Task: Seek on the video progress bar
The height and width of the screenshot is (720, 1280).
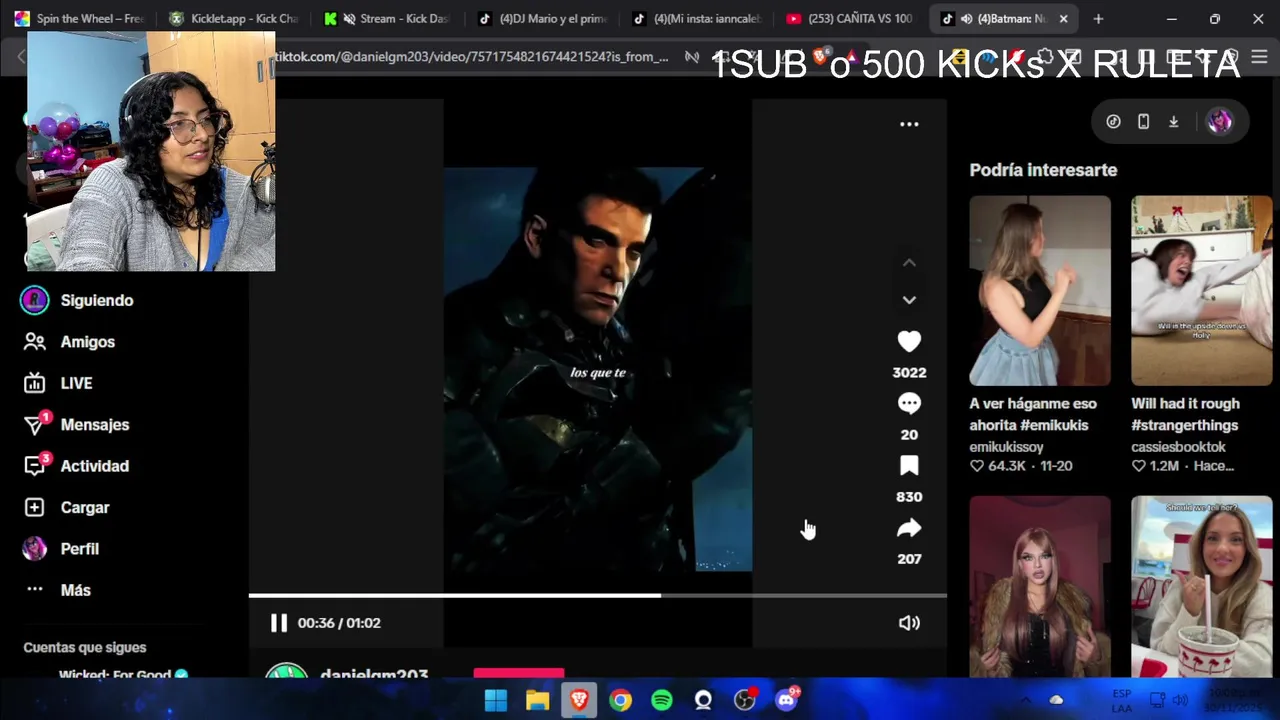Action: point(597,596)
